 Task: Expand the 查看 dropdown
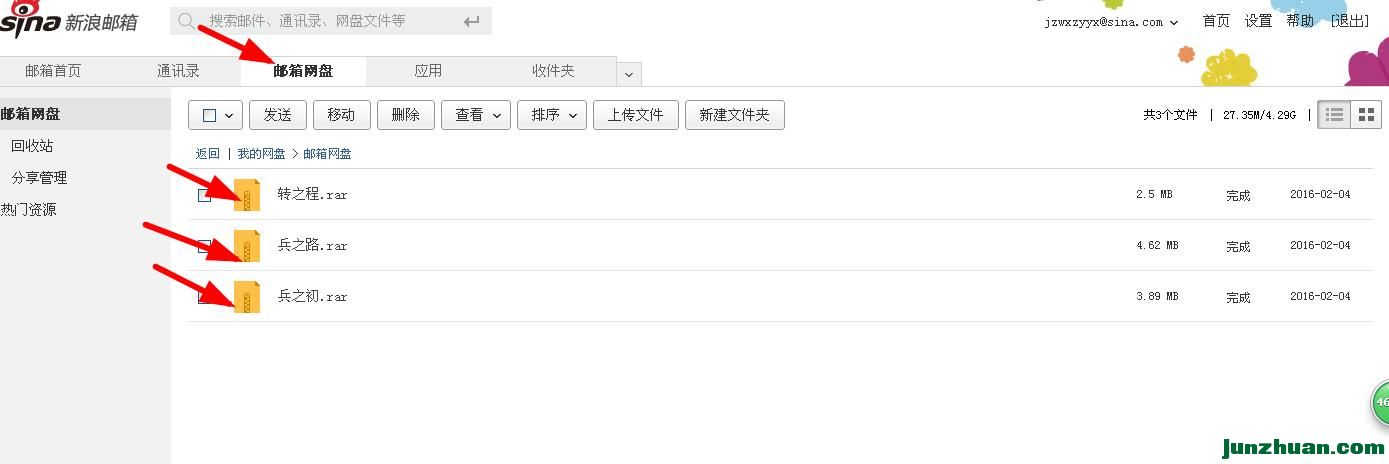pos(476,115)
